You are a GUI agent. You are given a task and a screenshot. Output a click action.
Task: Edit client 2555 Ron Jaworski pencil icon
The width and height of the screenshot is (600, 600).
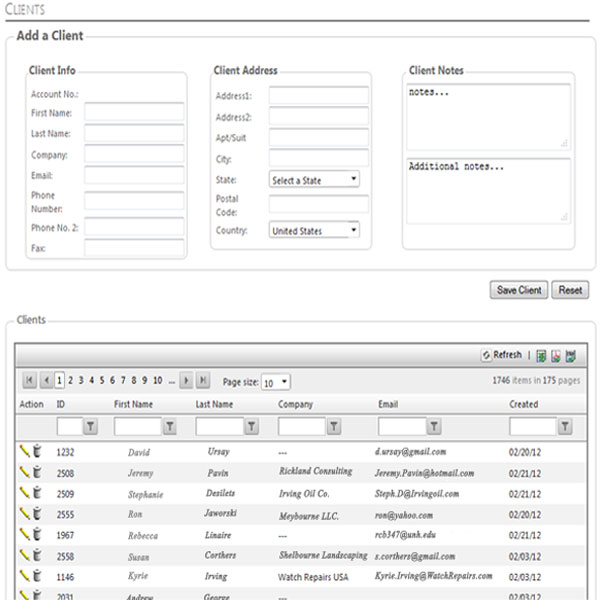(x=24, y=514)
